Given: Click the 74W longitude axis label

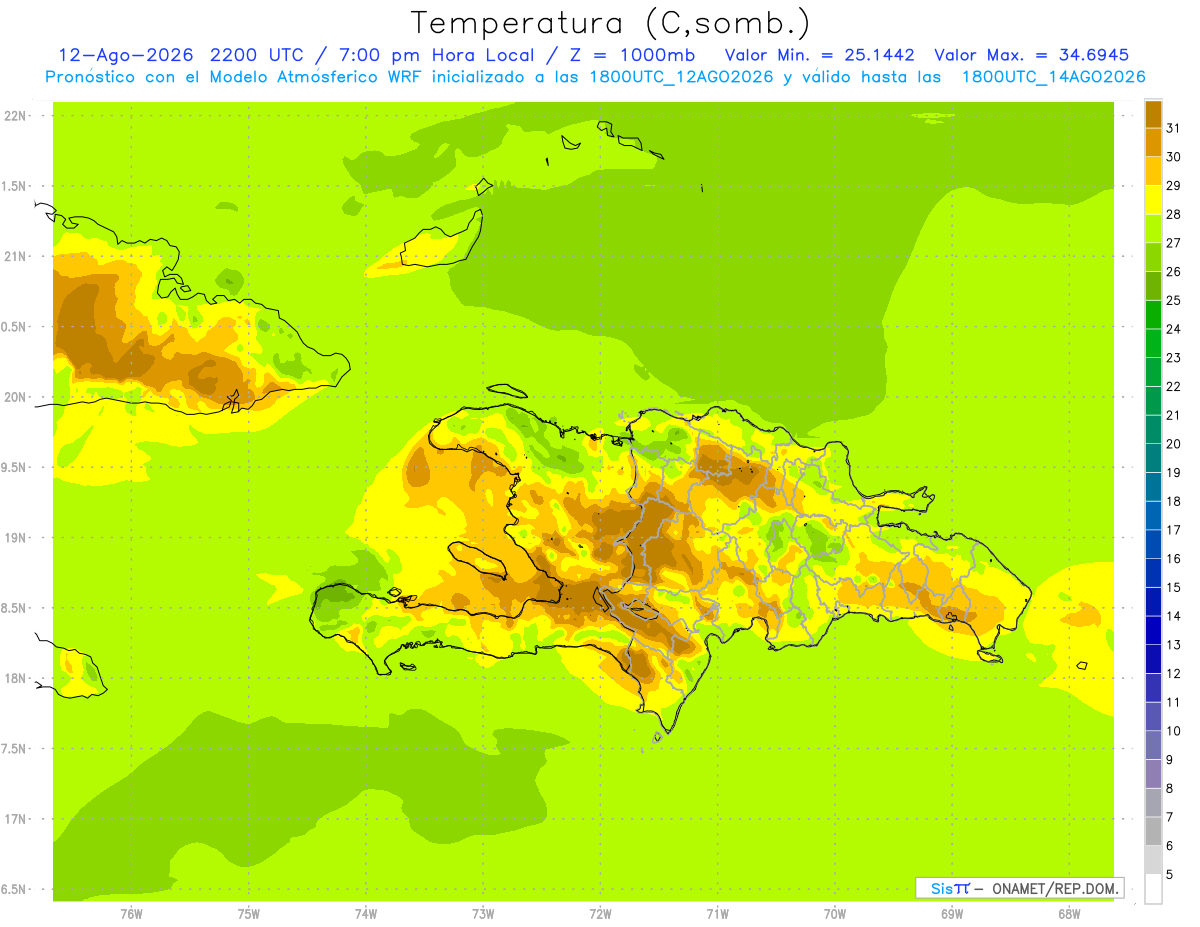Looking at the screenshot, I should (x=365, y=913).
